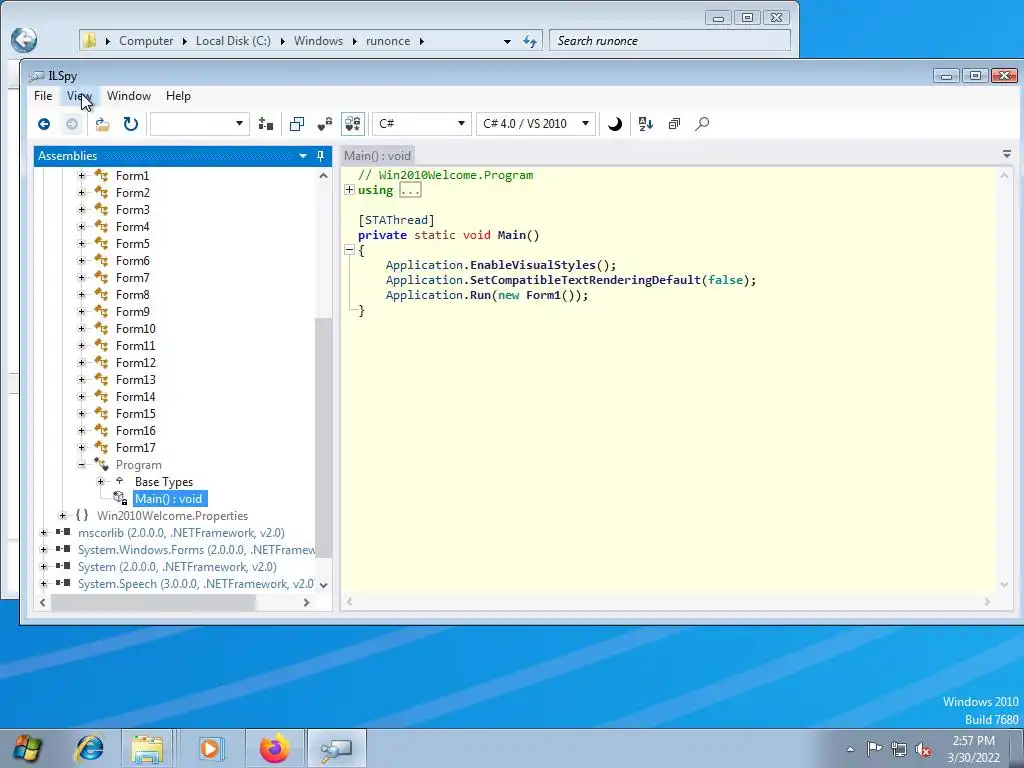The height and width of the screenshot is (768, 1024).
Task: Open the Window menu
Action: coord(129,96)
